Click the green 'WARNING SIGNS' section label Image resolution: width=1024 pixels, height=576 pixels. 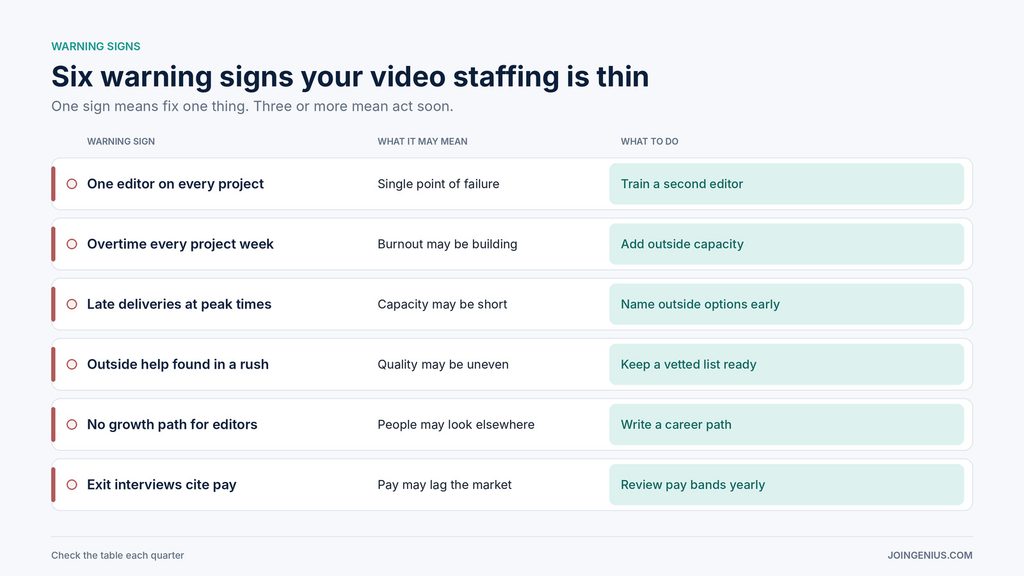96,46
